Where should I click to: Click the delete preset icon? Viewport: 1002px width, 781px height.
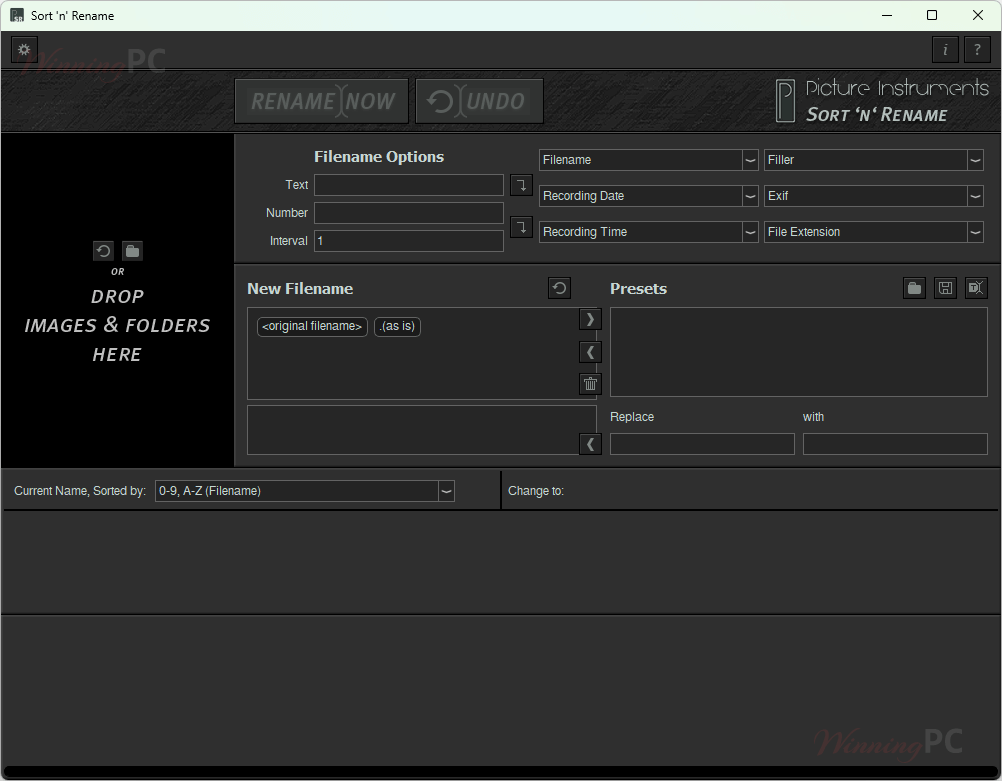tap(976, 288)
